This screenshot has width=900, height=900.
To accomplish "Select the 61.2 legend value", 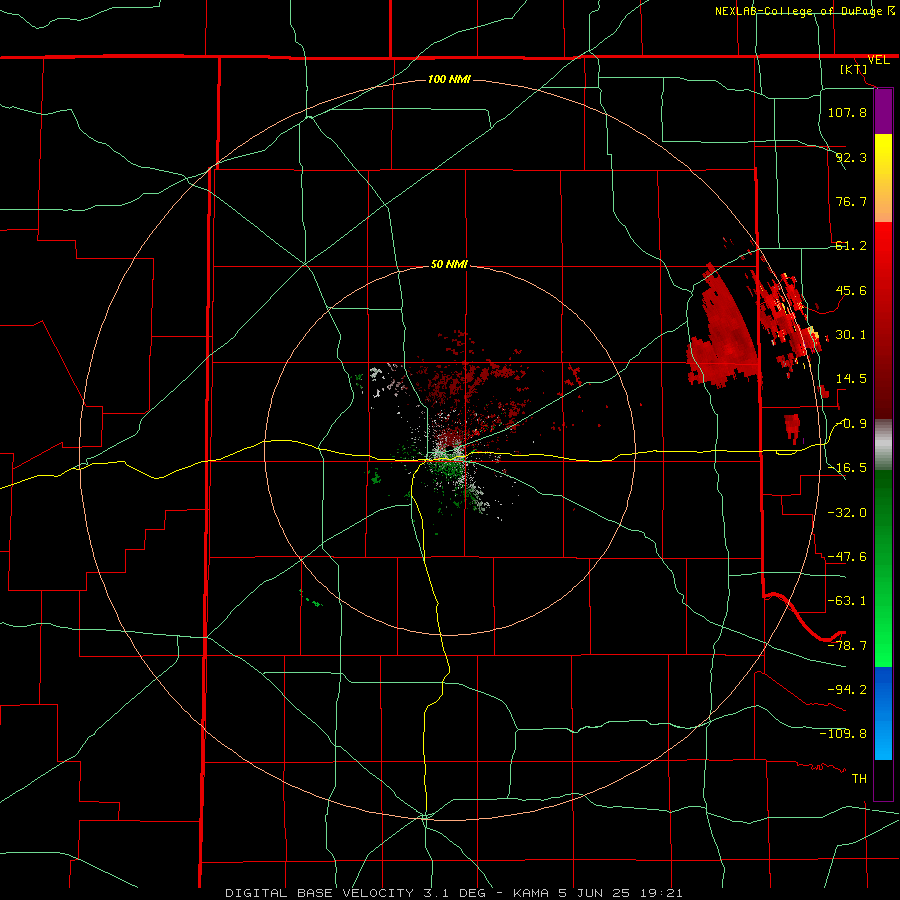I will (851, 246).
